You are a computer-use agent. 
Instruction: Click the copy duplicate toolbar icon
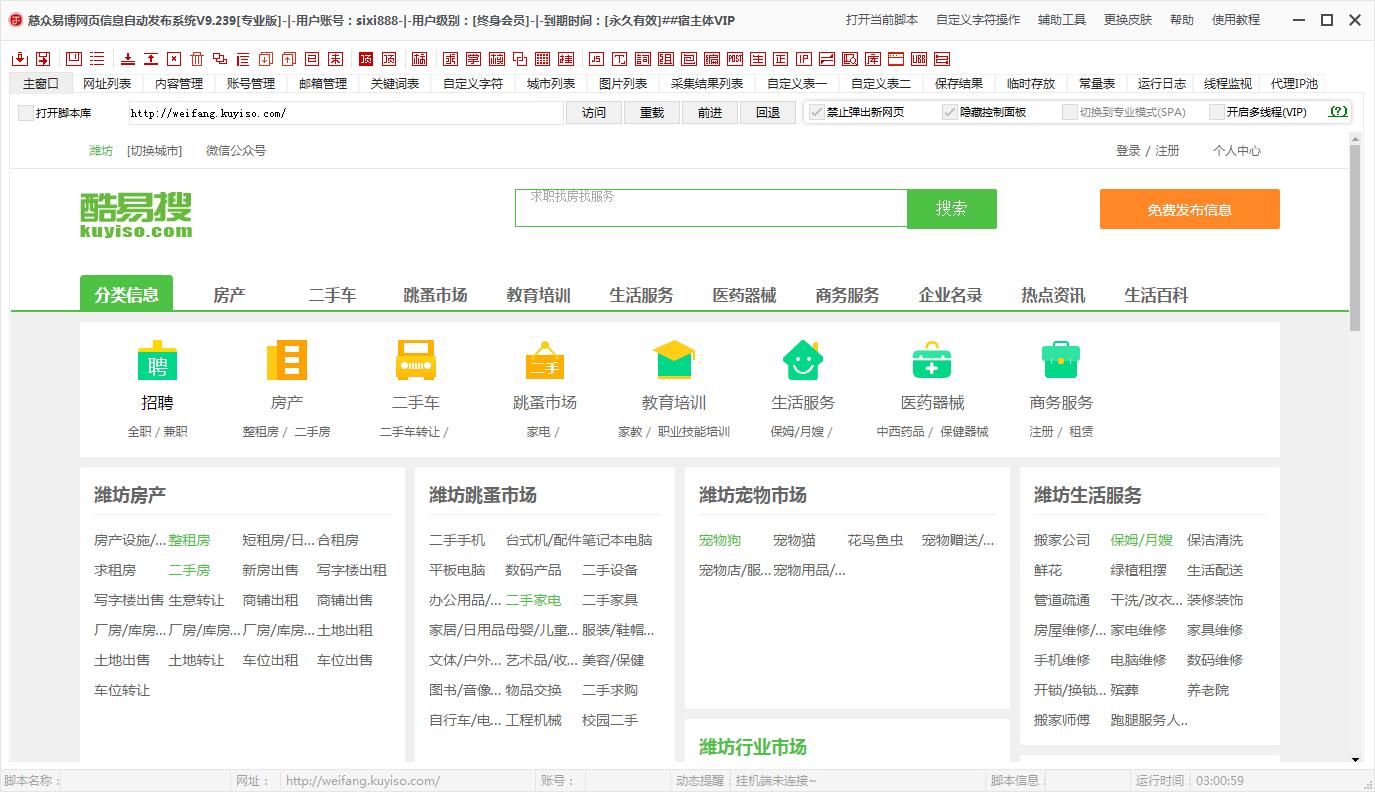pos(219,59)
